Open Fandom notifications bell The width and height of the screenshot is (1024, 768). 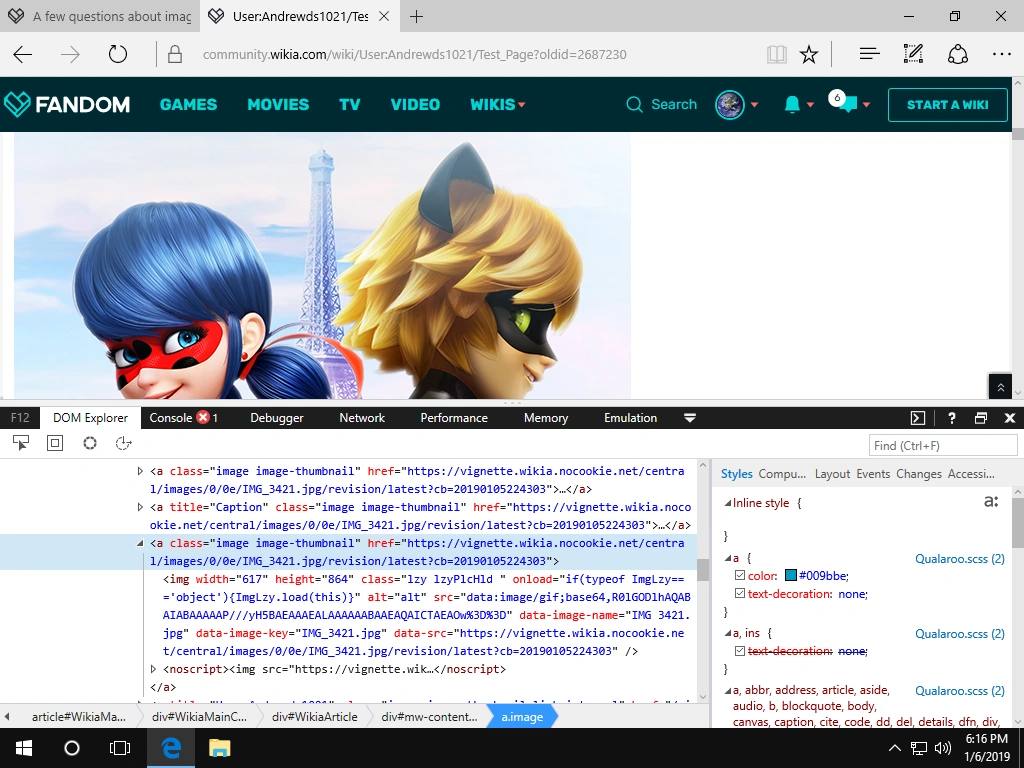coord(792,104)
